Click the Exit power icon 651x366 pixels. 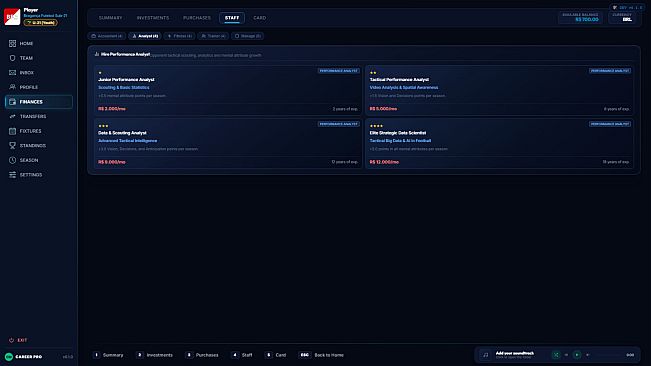pyautogui.click(x=11, y=340)
